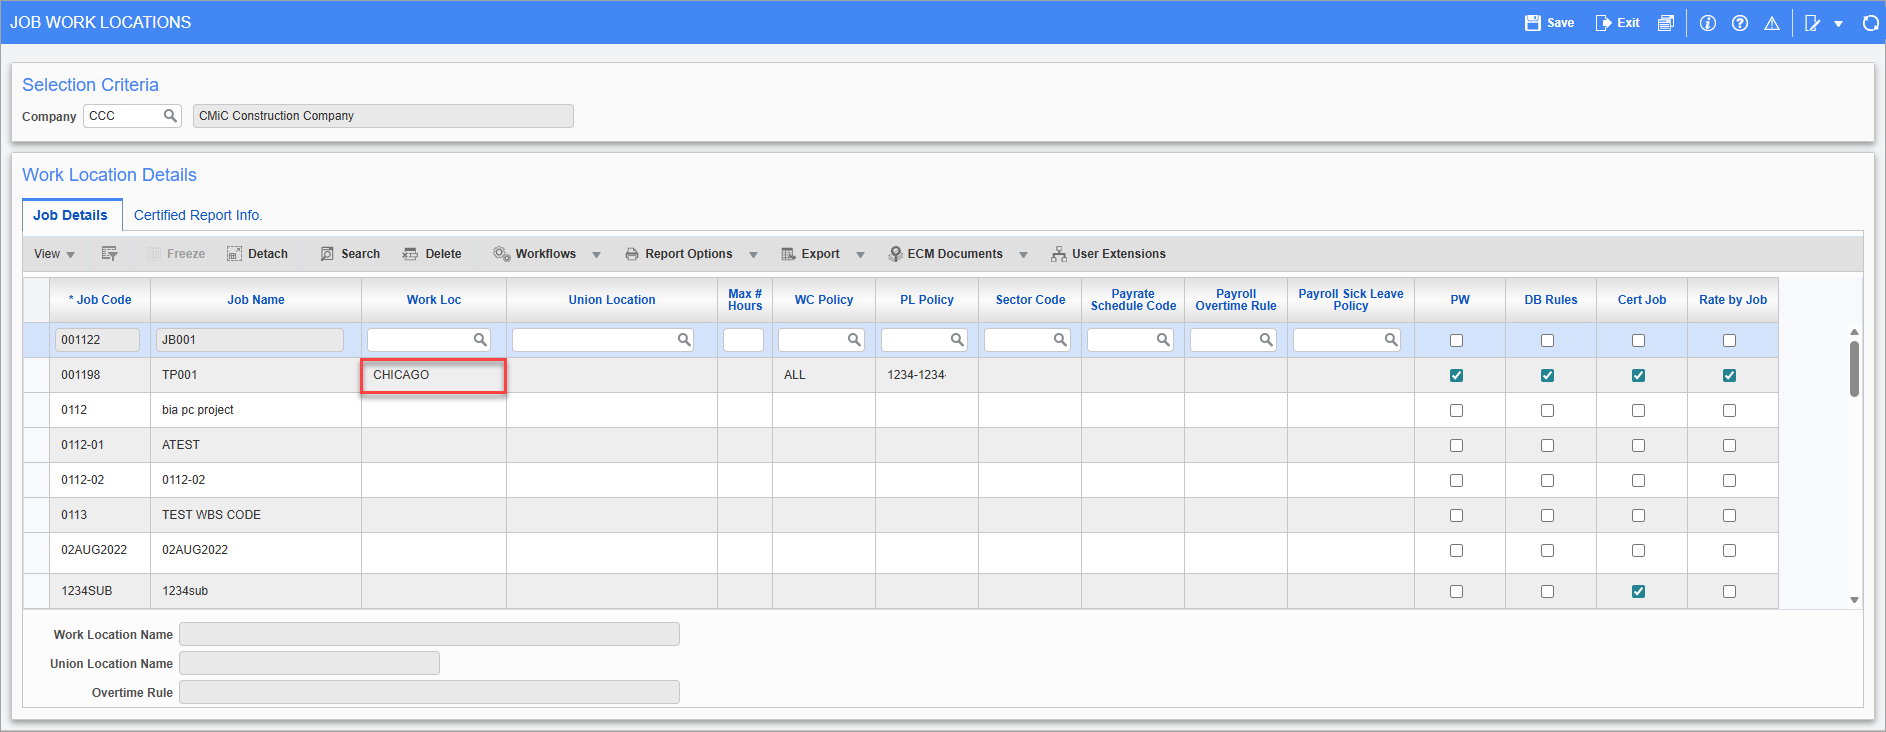Click the Max # Hours filter field
This screenshot has width=1886, height=732.
[x=743, y=340]
